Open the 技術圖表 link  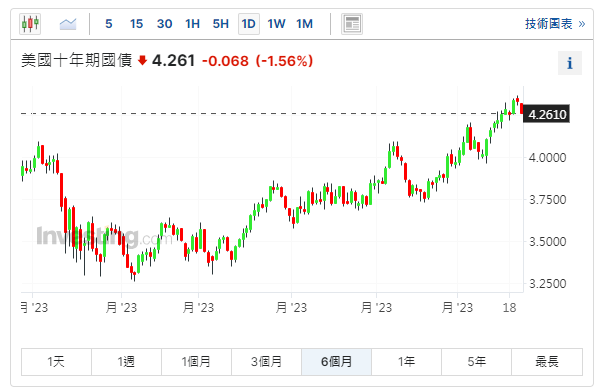click(x=555, y=24)
